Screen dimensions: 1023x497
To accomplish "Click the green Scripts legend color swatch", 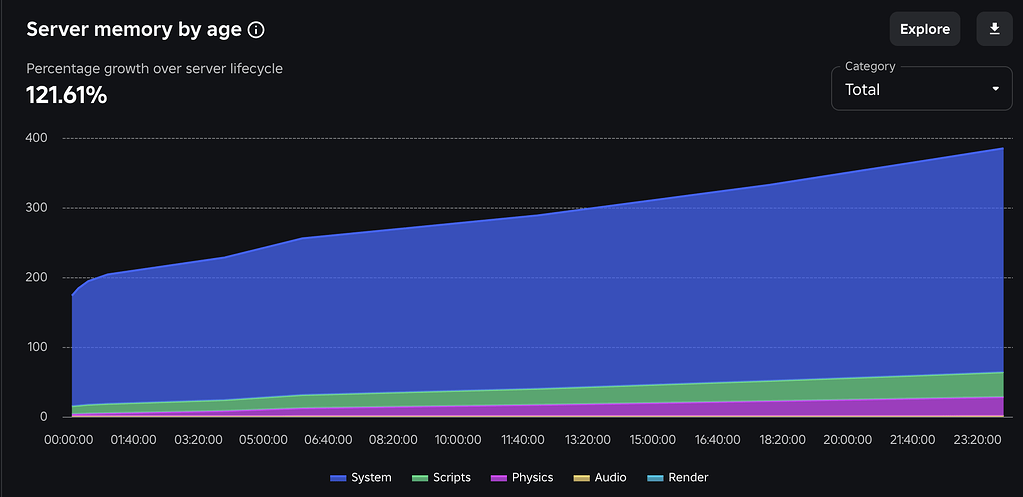I will (x=422, y=478).
